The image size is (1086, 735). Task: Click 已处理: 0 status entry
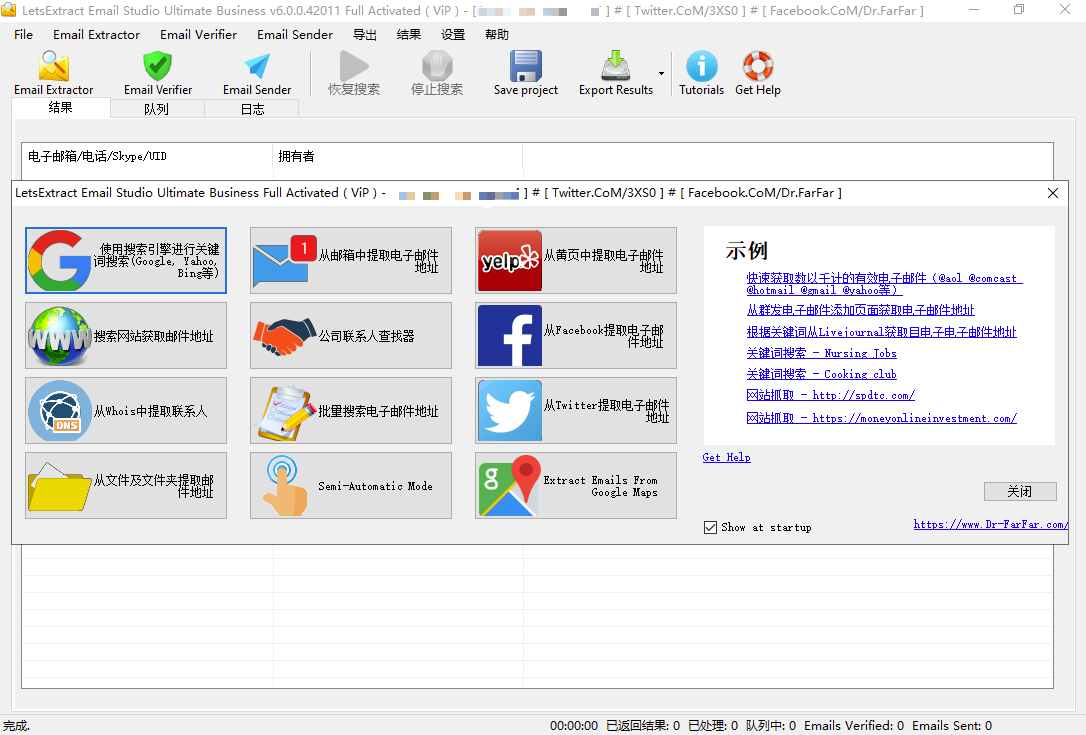(713, 725)
